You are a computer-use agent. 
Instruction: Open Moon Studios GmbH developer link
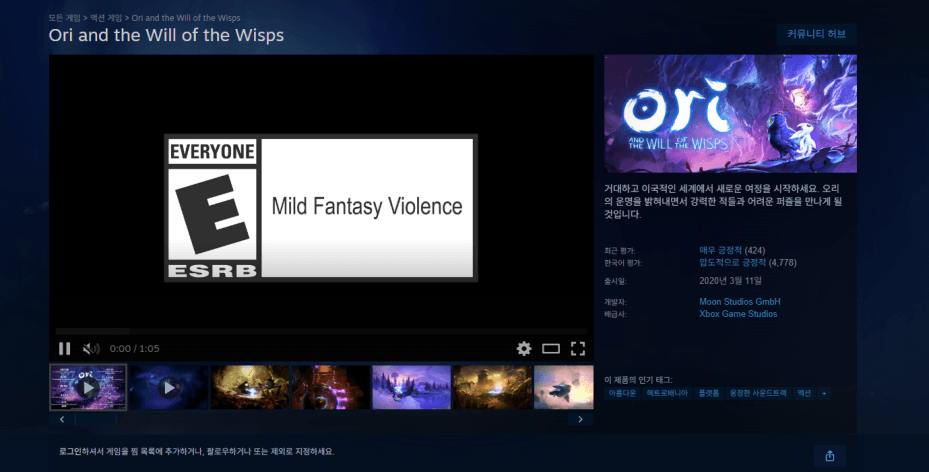[x=739, y=301]
